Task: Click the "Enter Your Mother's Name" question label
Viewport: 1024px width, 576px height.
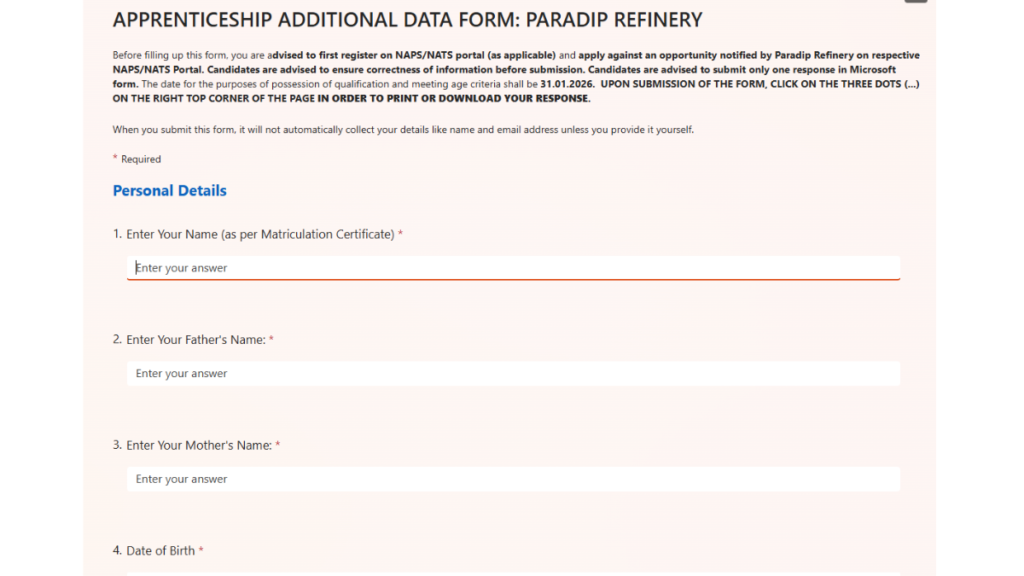Action: (198, 445)
